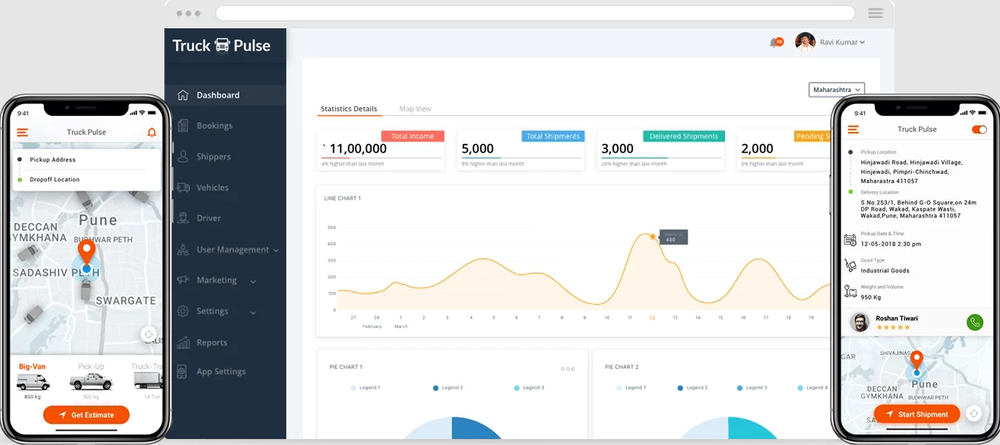Image resolution: width=1000 pixels, height=445 pixels.
Task: Click Pie Chart 1 Legend 3 color dot
Action: (x=517, y=388)
